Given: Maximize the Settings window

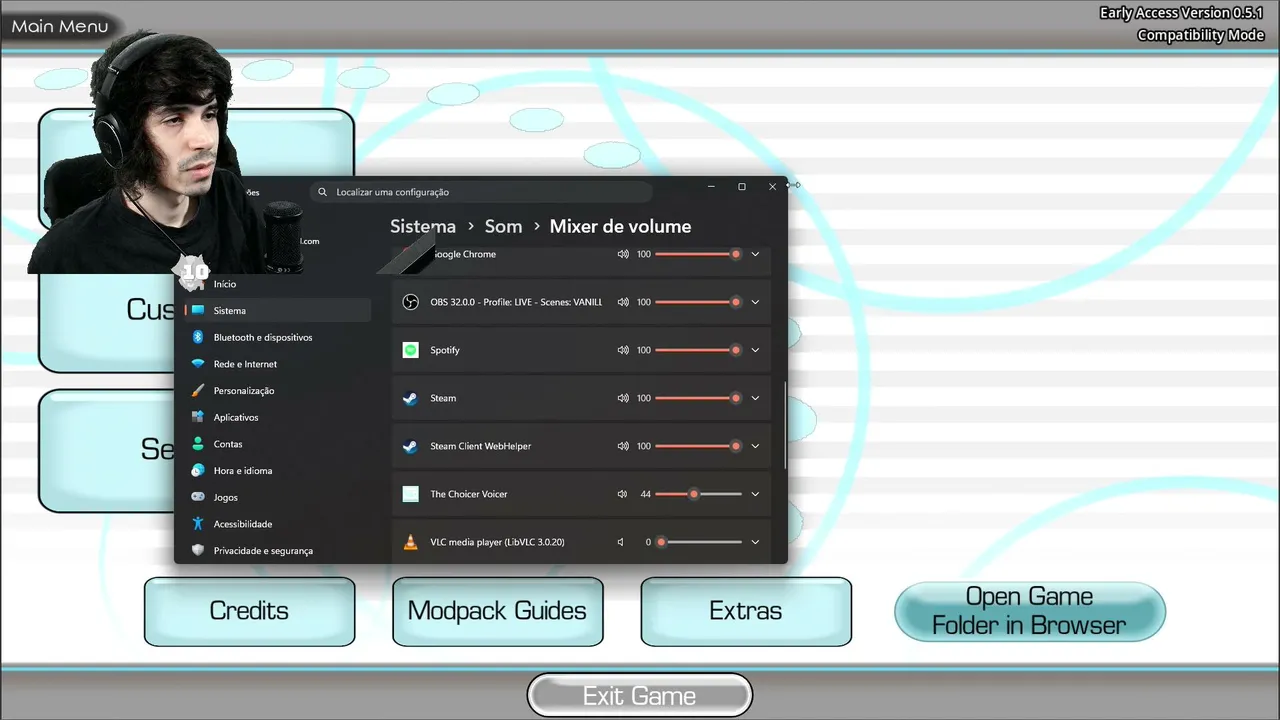Looking at the screenshot, I should [x=742, y=187].
